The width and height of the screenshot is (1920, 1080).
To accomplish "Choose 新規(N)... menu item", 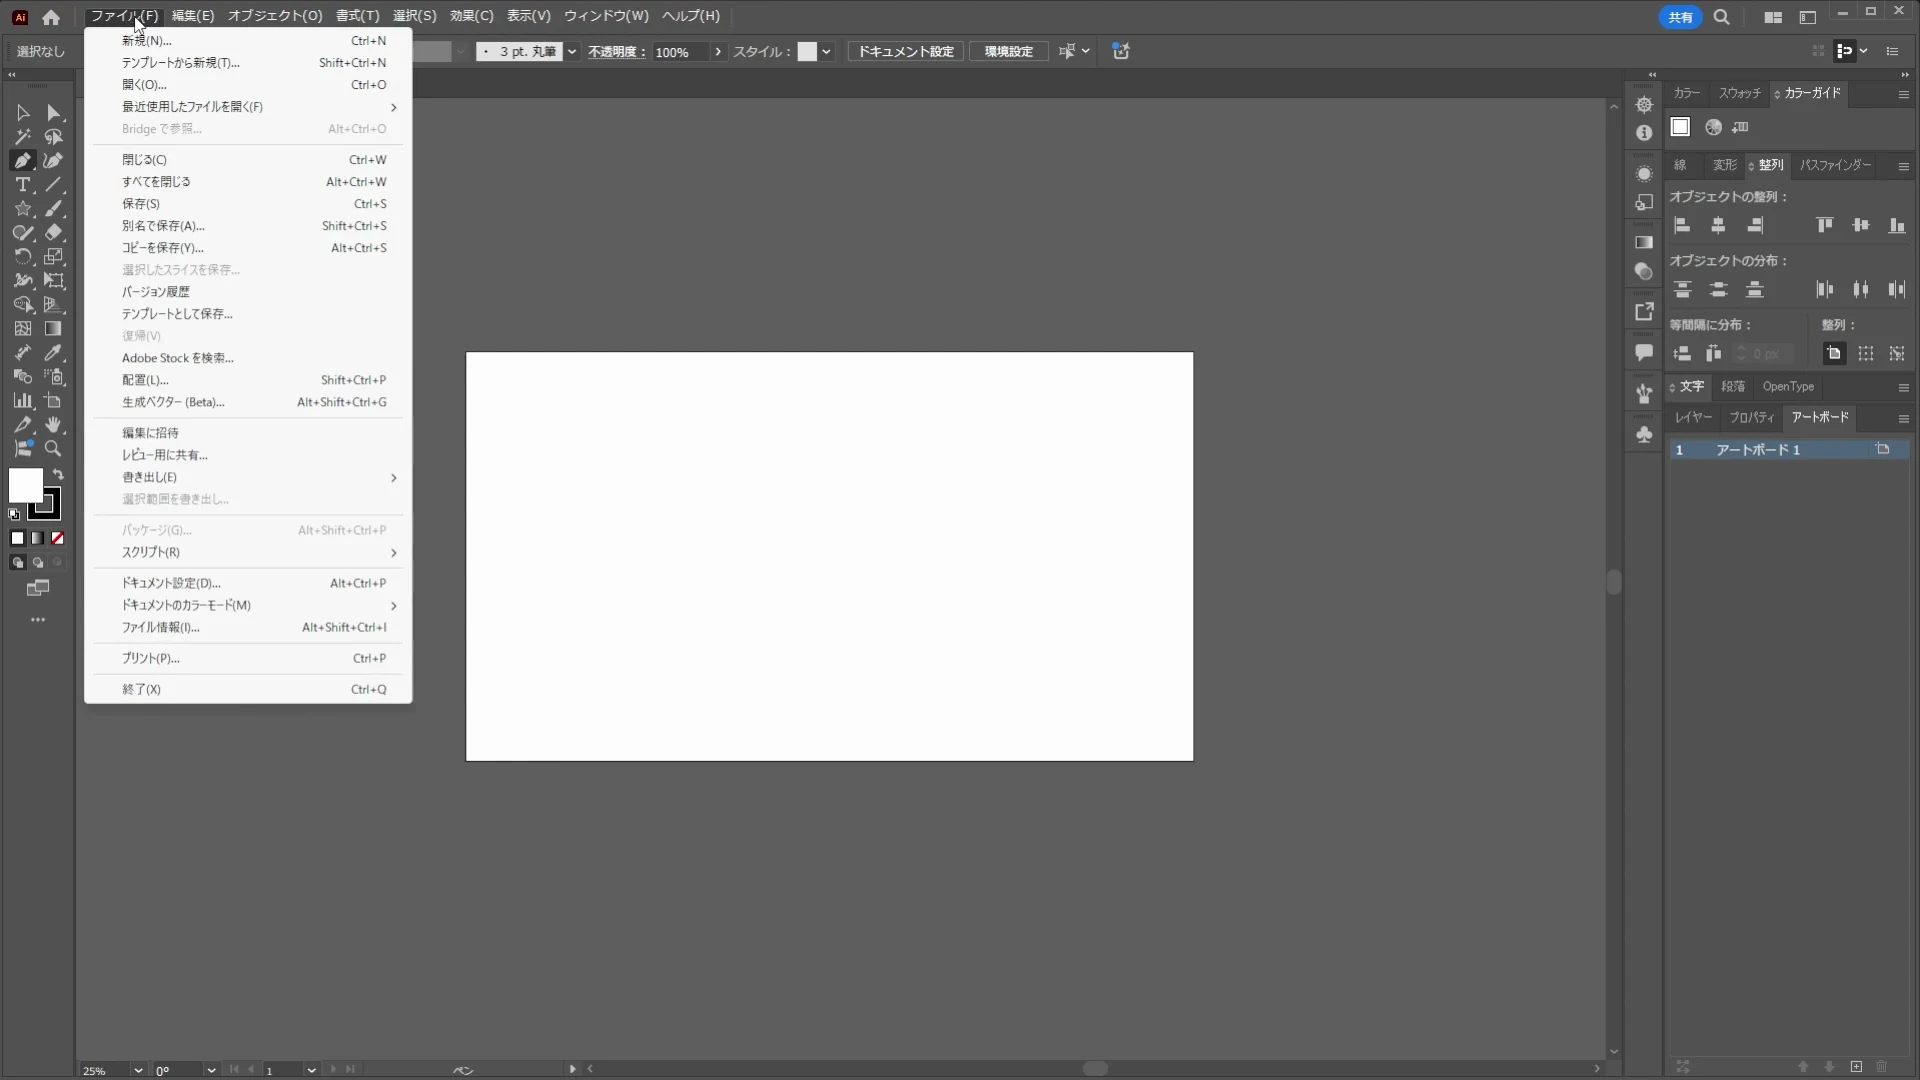I will click(x=248, y=41).
